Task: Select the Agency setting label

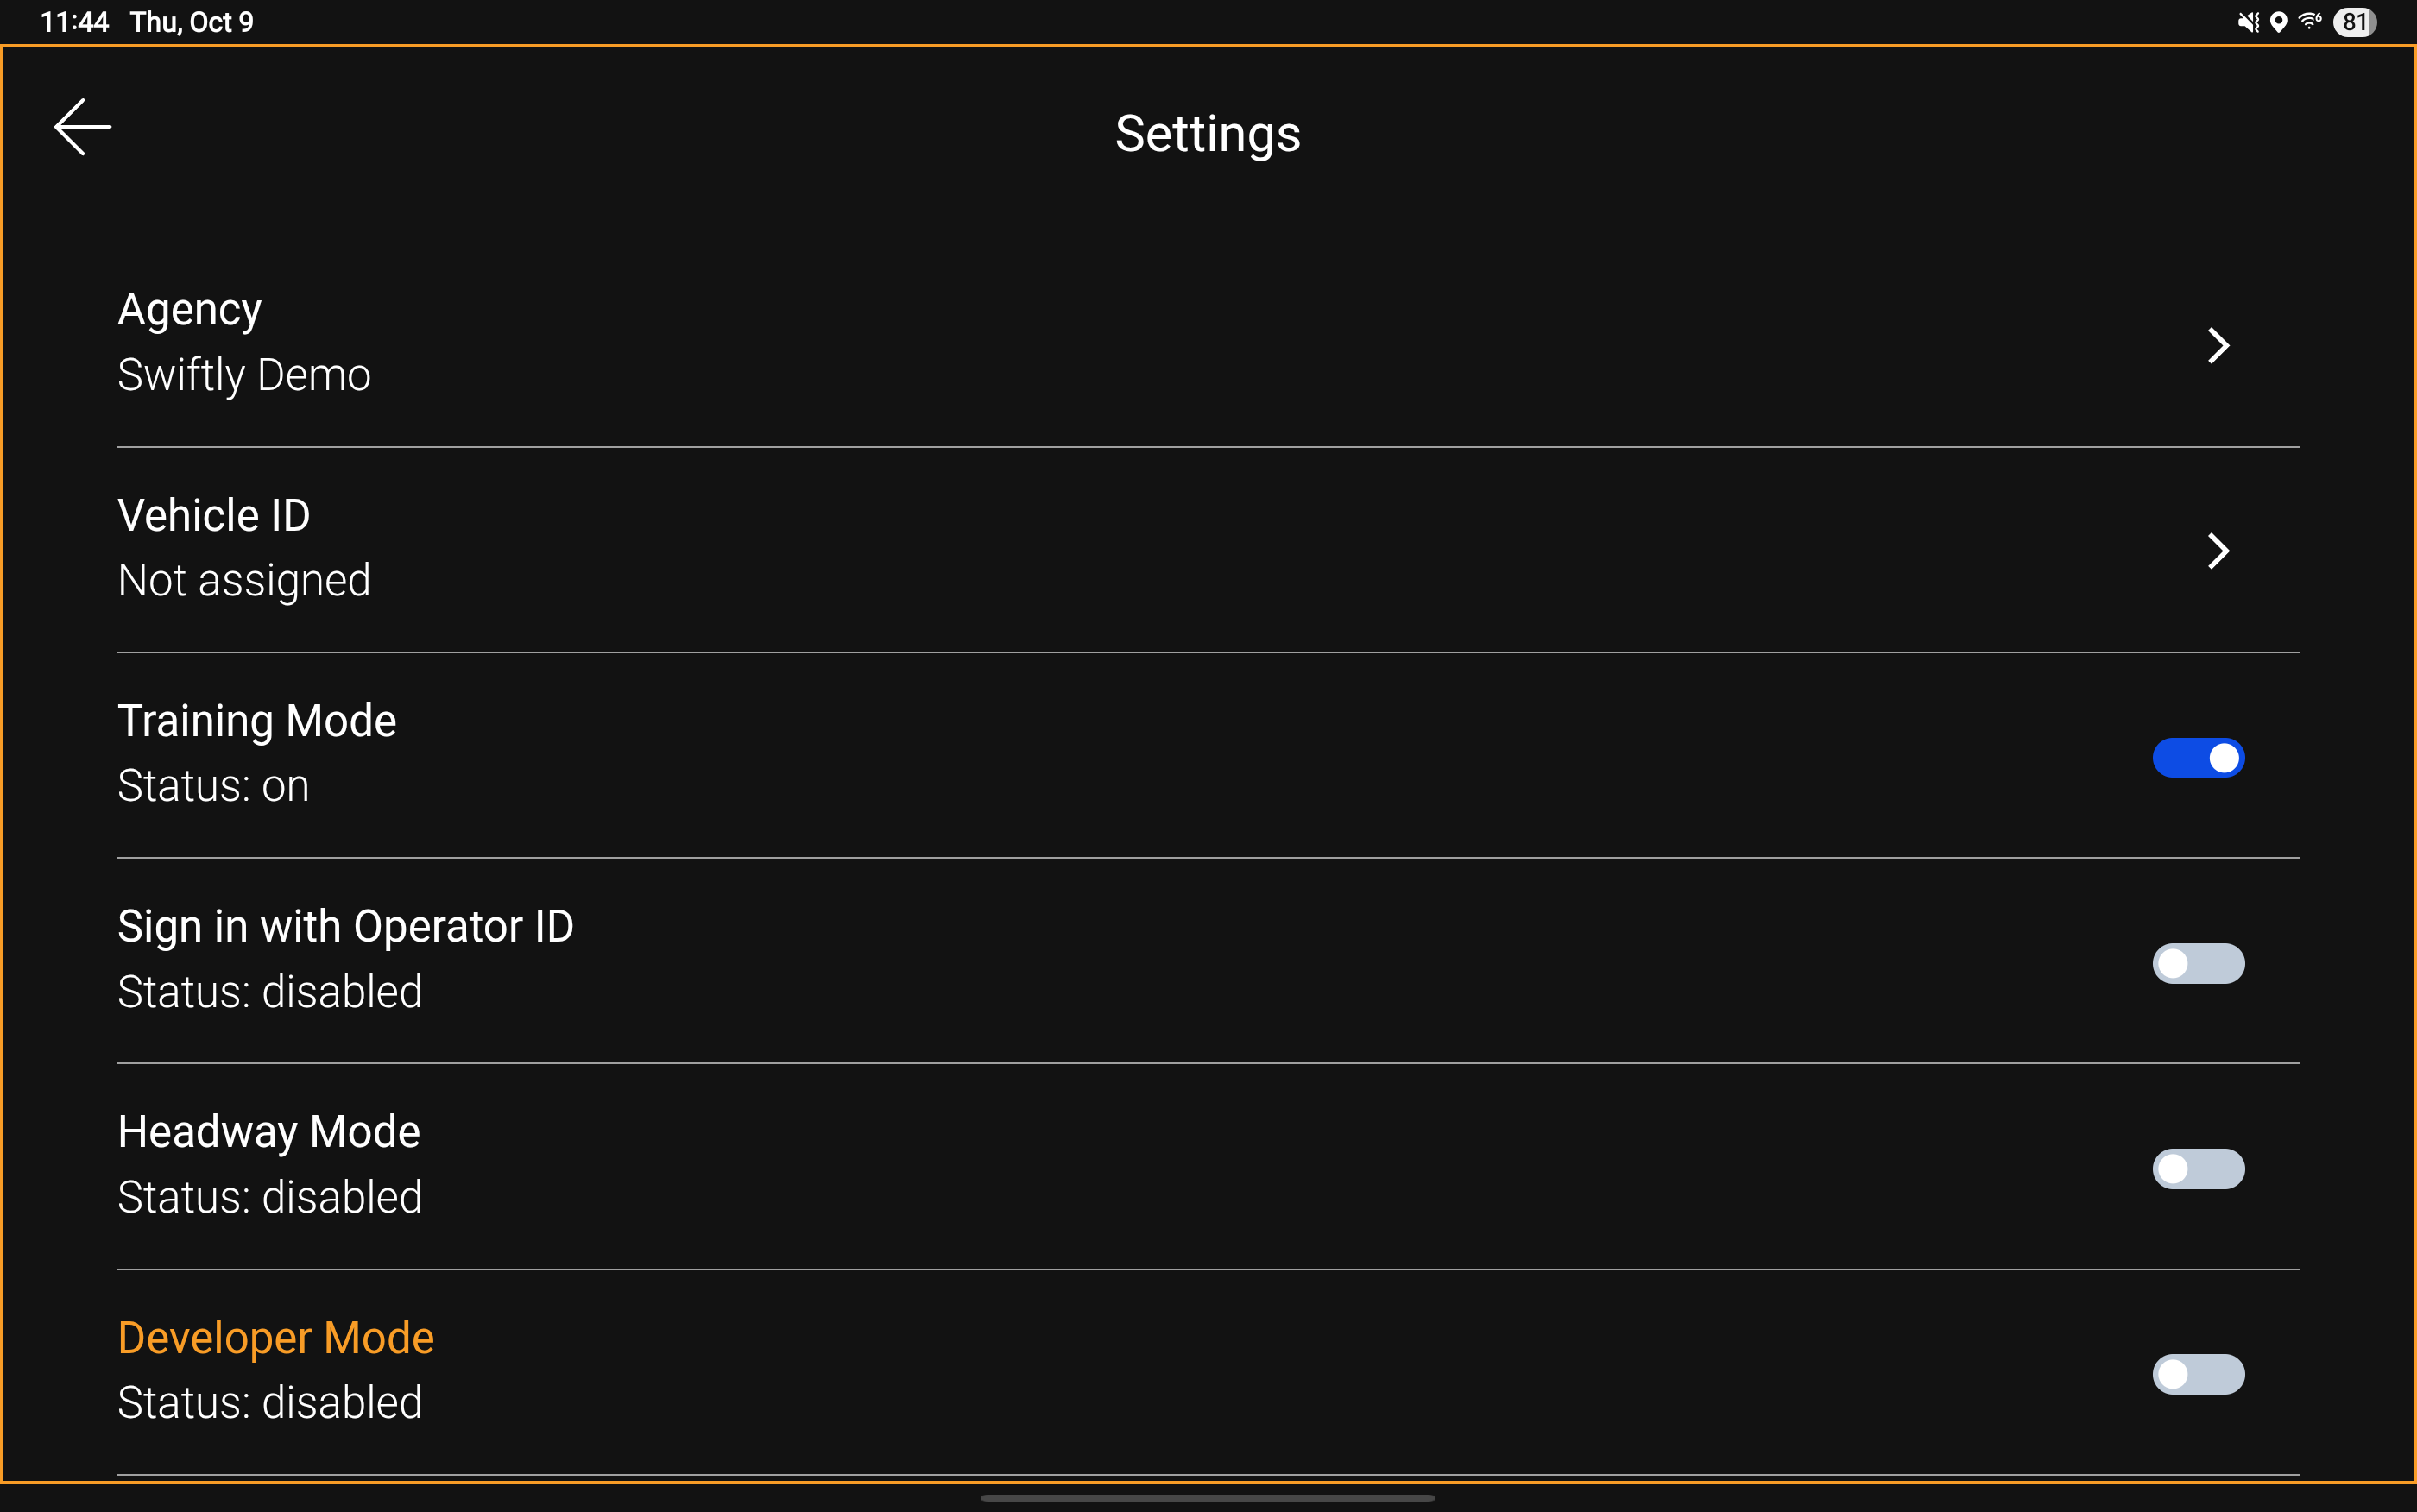Action: [x=190, y=310]
